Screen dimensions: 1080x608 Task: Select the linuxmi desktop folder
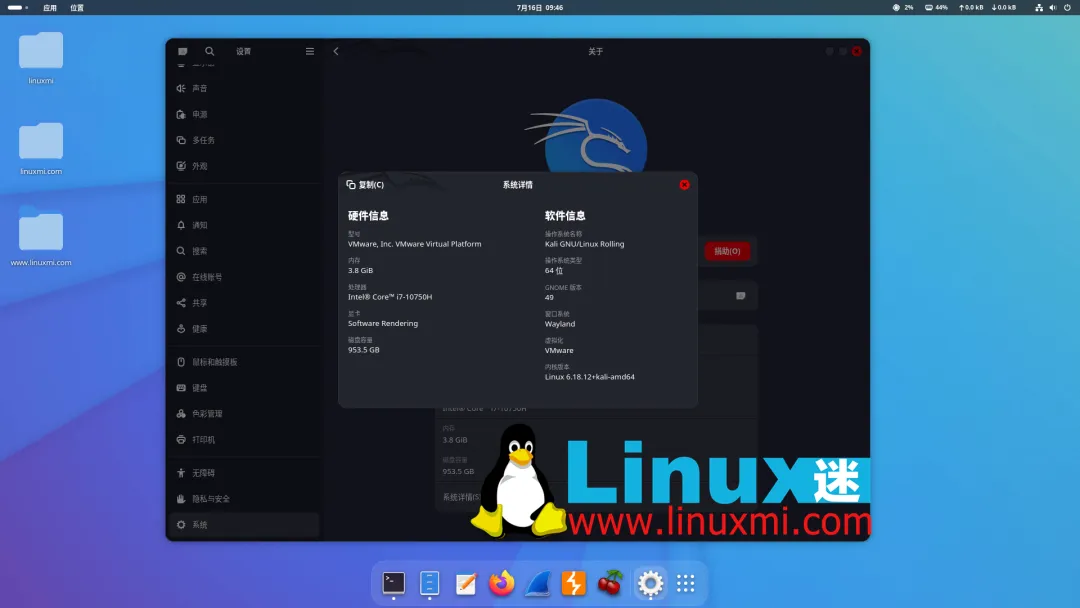pos(41,58)
